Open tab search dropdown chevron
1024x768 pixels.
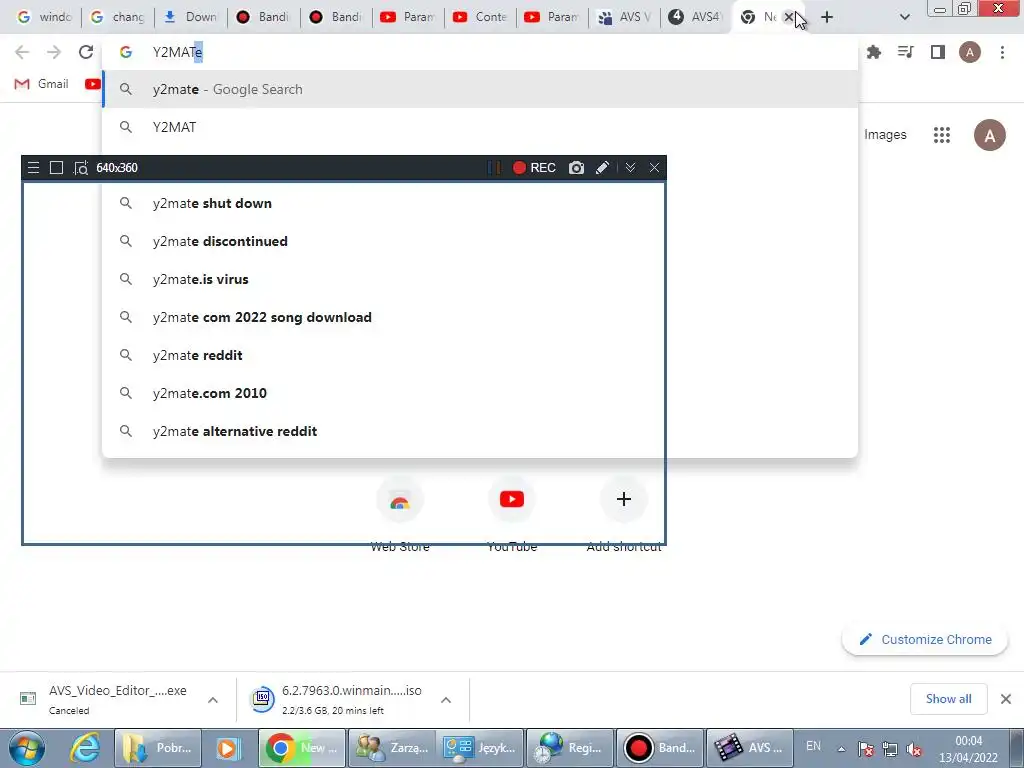click(x=904, y=17)
